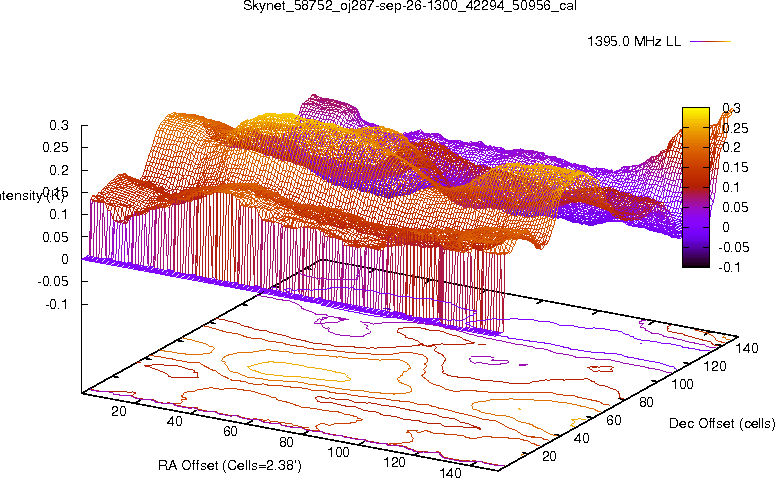This screenshot has width=775, height=478.
Task: Click the 20 tick on the Dec Offset axis
Action: [549, 456]
